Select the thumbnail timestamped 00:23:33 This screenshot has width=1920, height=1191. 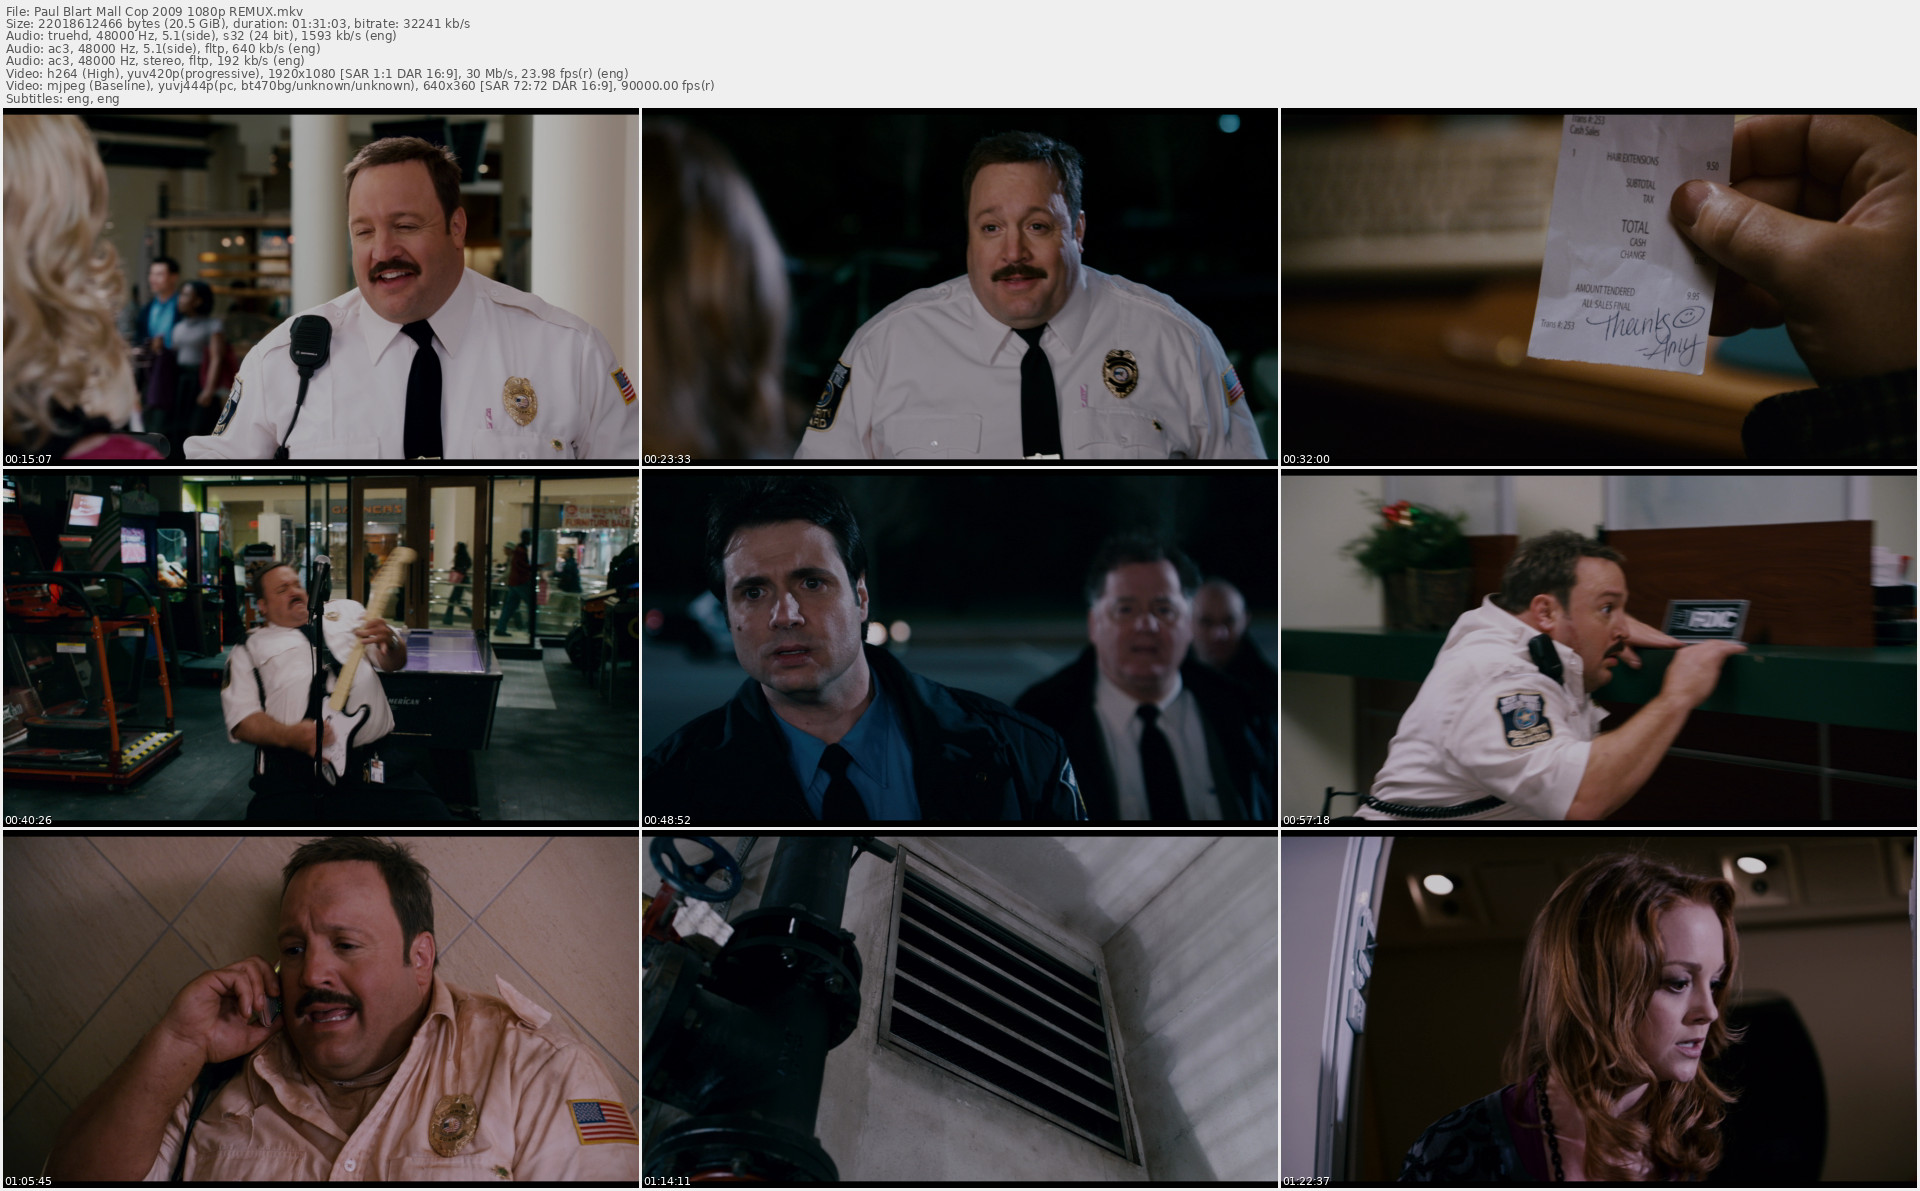[959, 285]
